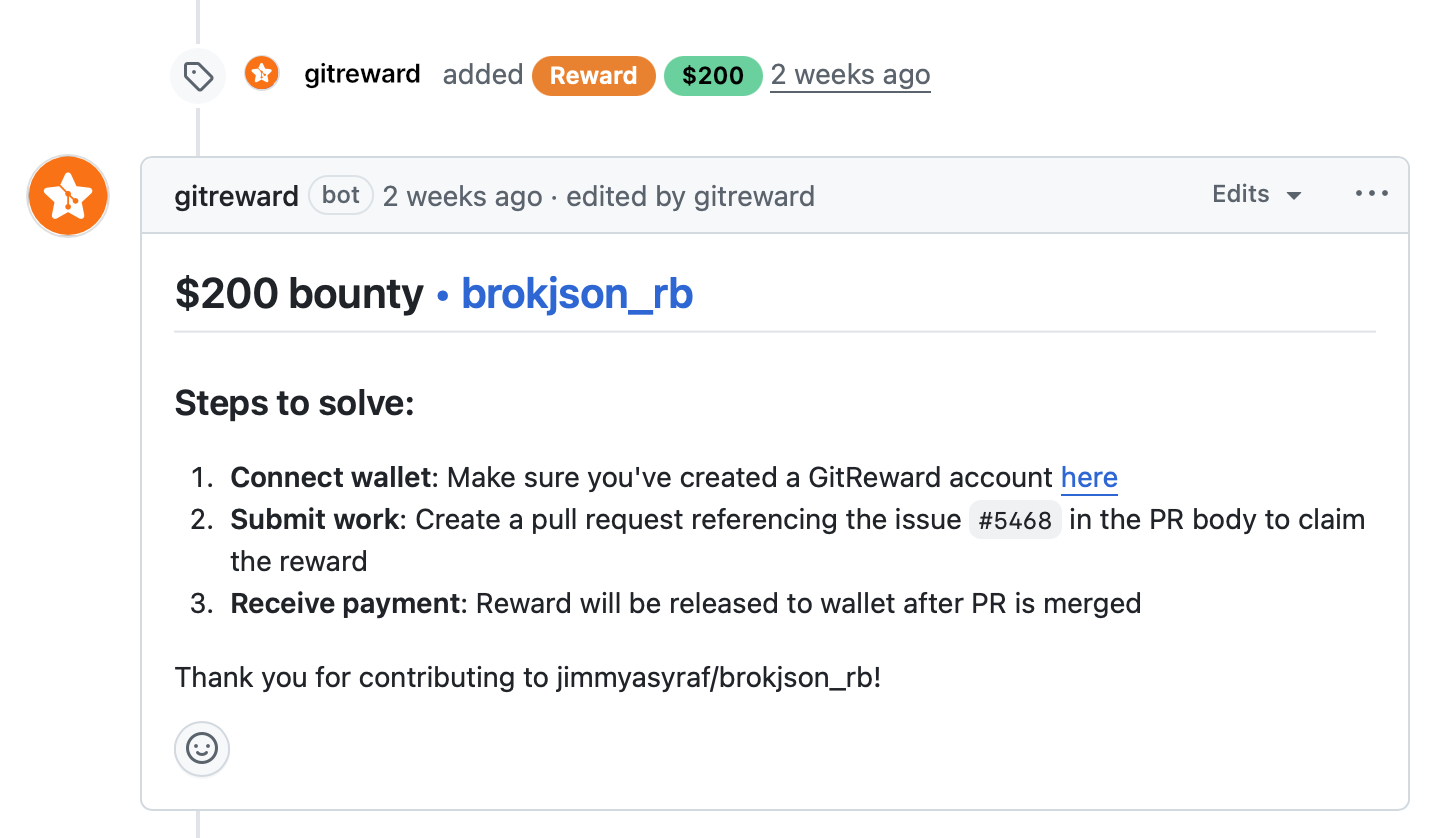Image resolution: width=1432 pixels, height=838 pixels.
Task: Select the orange Reward label
Action: coord(594,76)
